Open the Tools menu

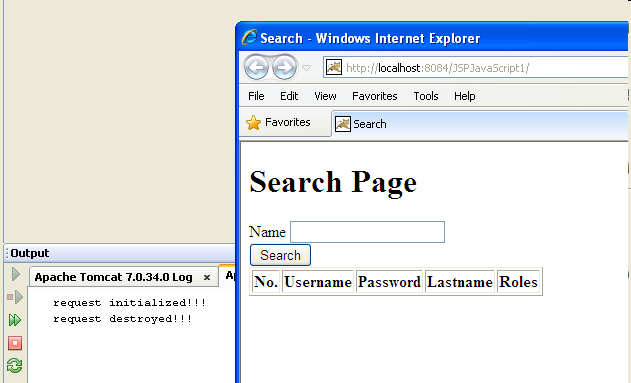426,96
